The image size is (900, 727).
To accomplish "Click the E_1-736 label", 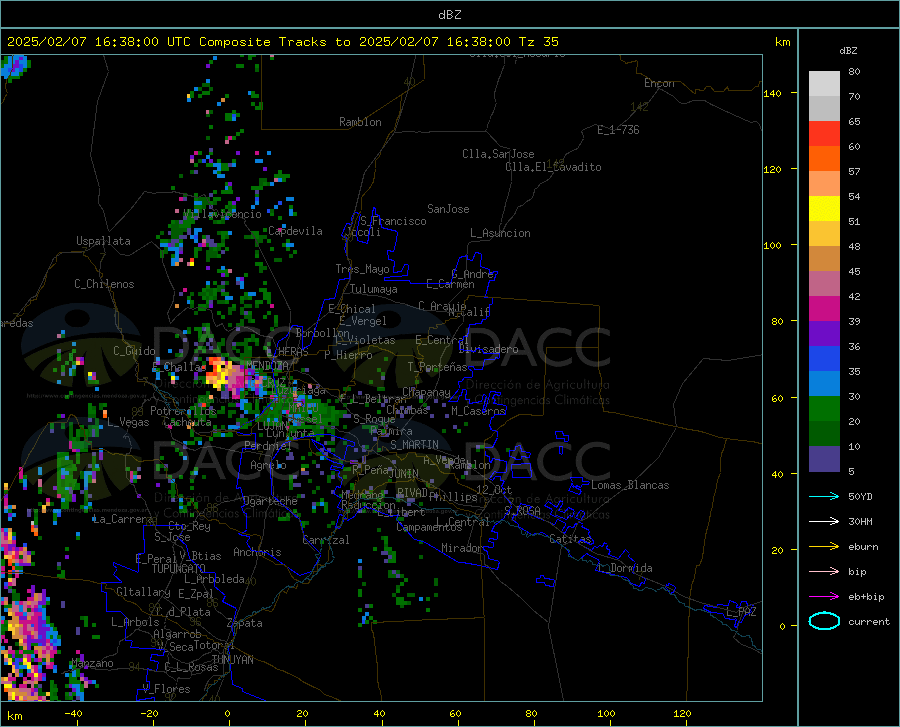I will [618, 130].
